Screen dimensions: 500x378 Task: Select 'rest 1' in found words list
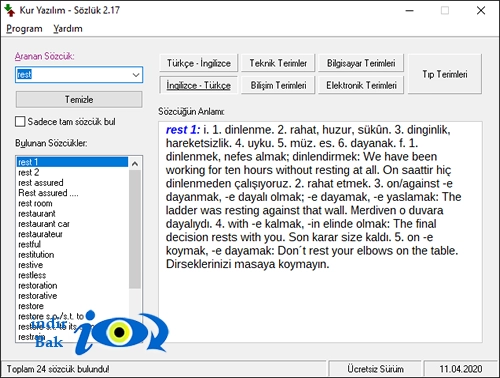[72, 162]
